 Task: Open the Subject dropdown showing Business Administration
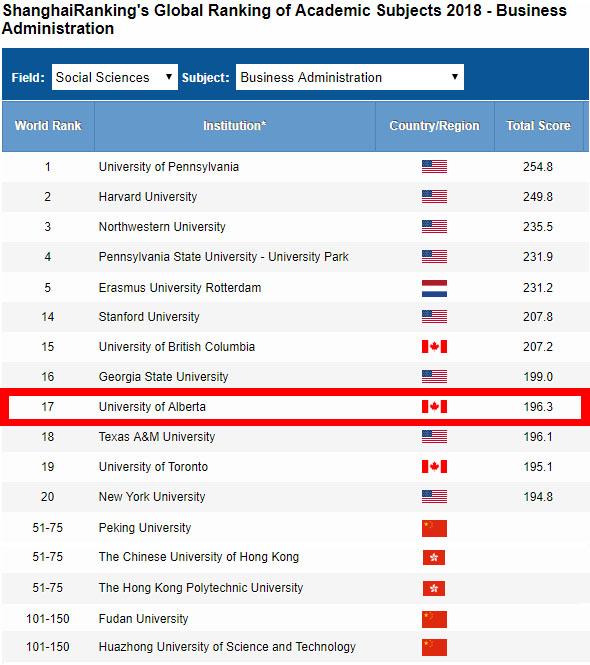tap(350, 77)
